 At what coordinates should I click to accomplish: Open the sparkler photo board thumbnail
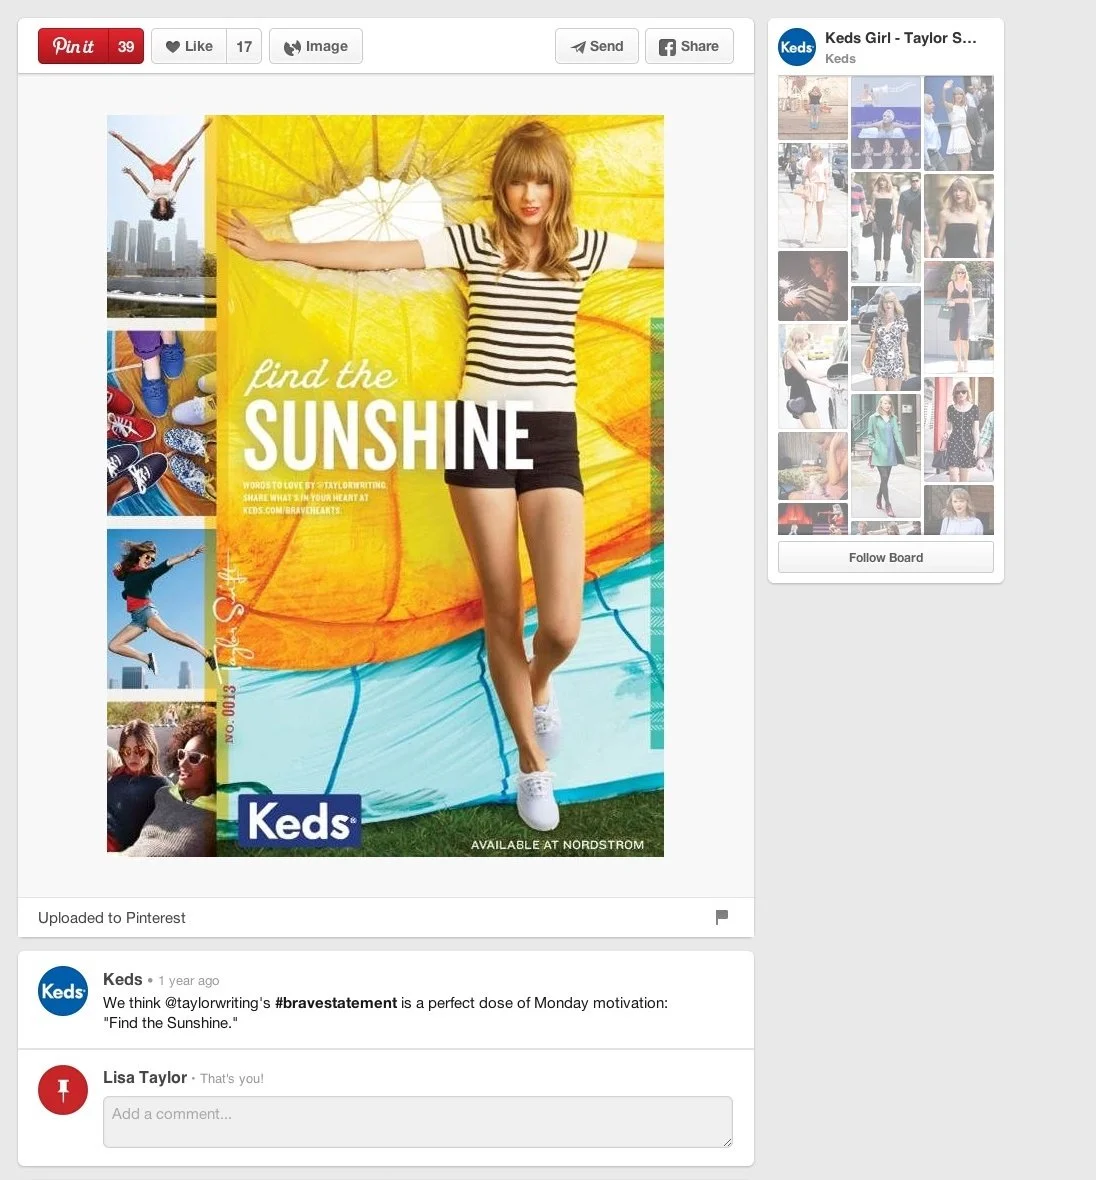click(x=812, y=285)
